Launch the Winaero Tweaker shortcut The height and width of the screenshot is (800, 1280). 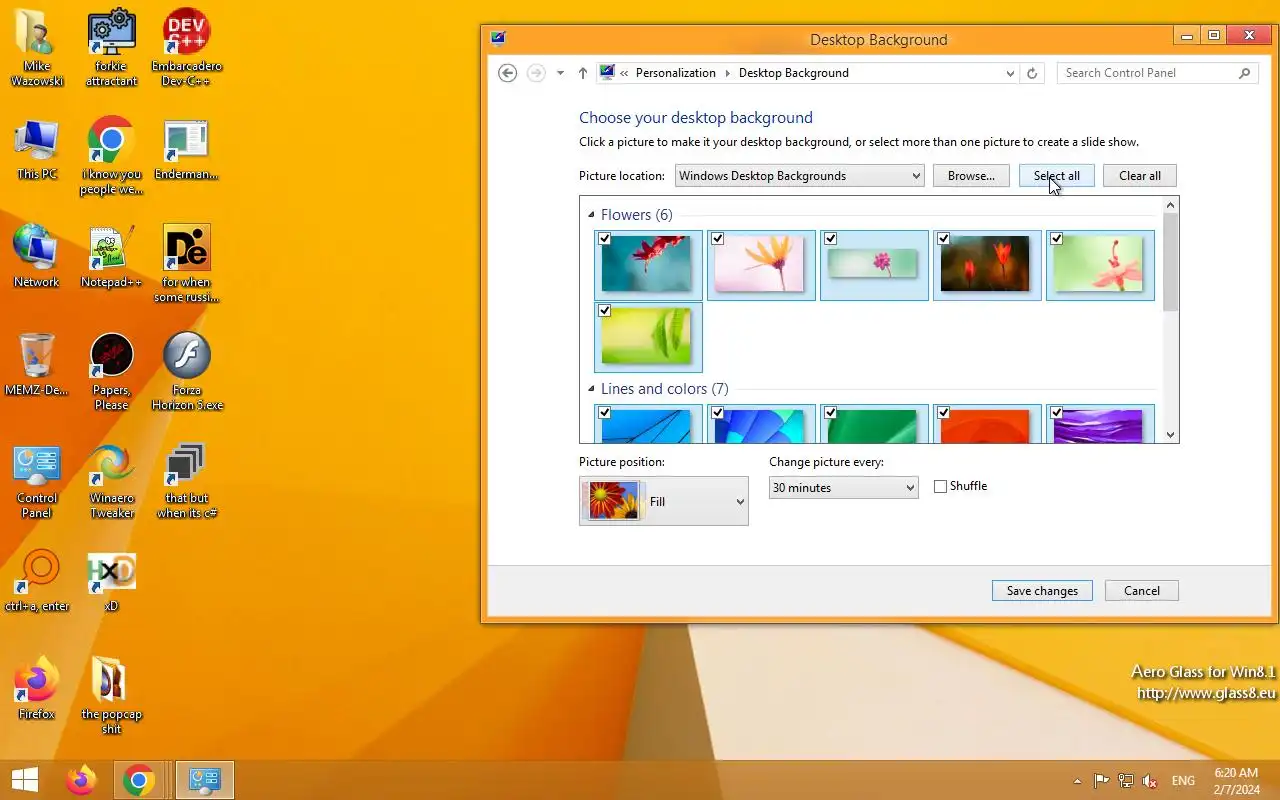[111, 480]
